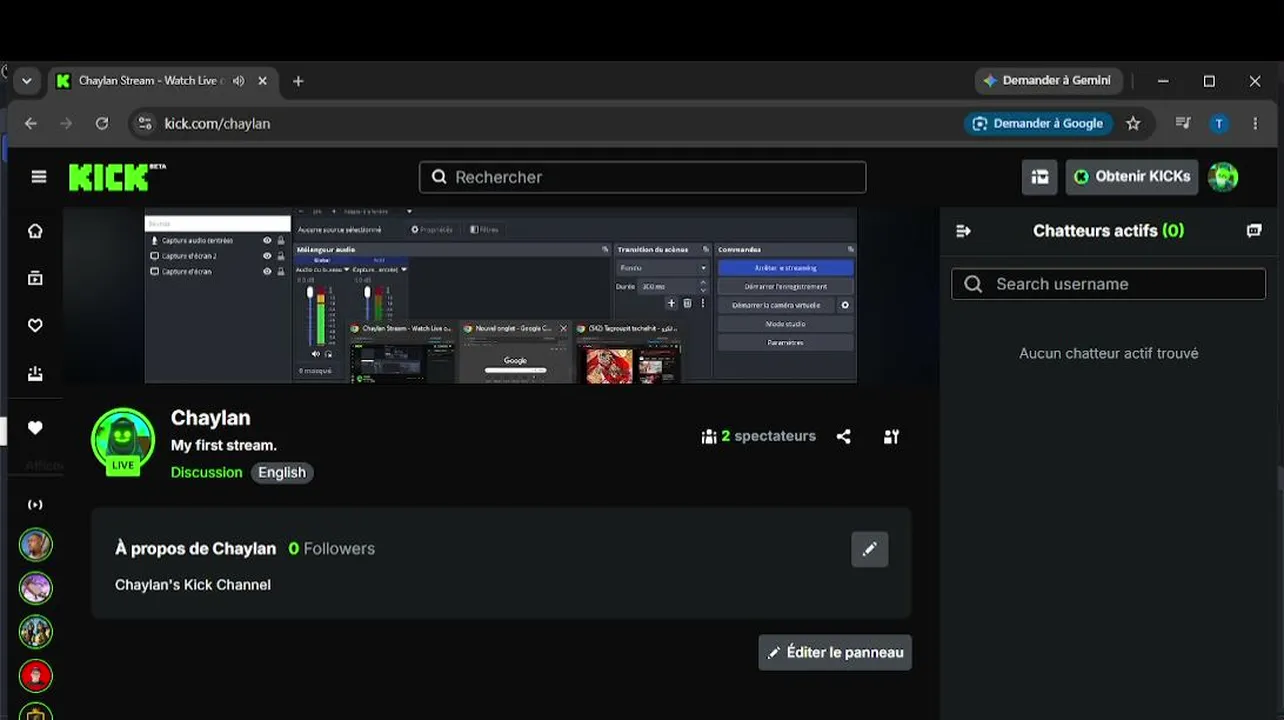1284x720 pixels.
Task: Open the browser media controls icon
Action: pos(1183,123)
